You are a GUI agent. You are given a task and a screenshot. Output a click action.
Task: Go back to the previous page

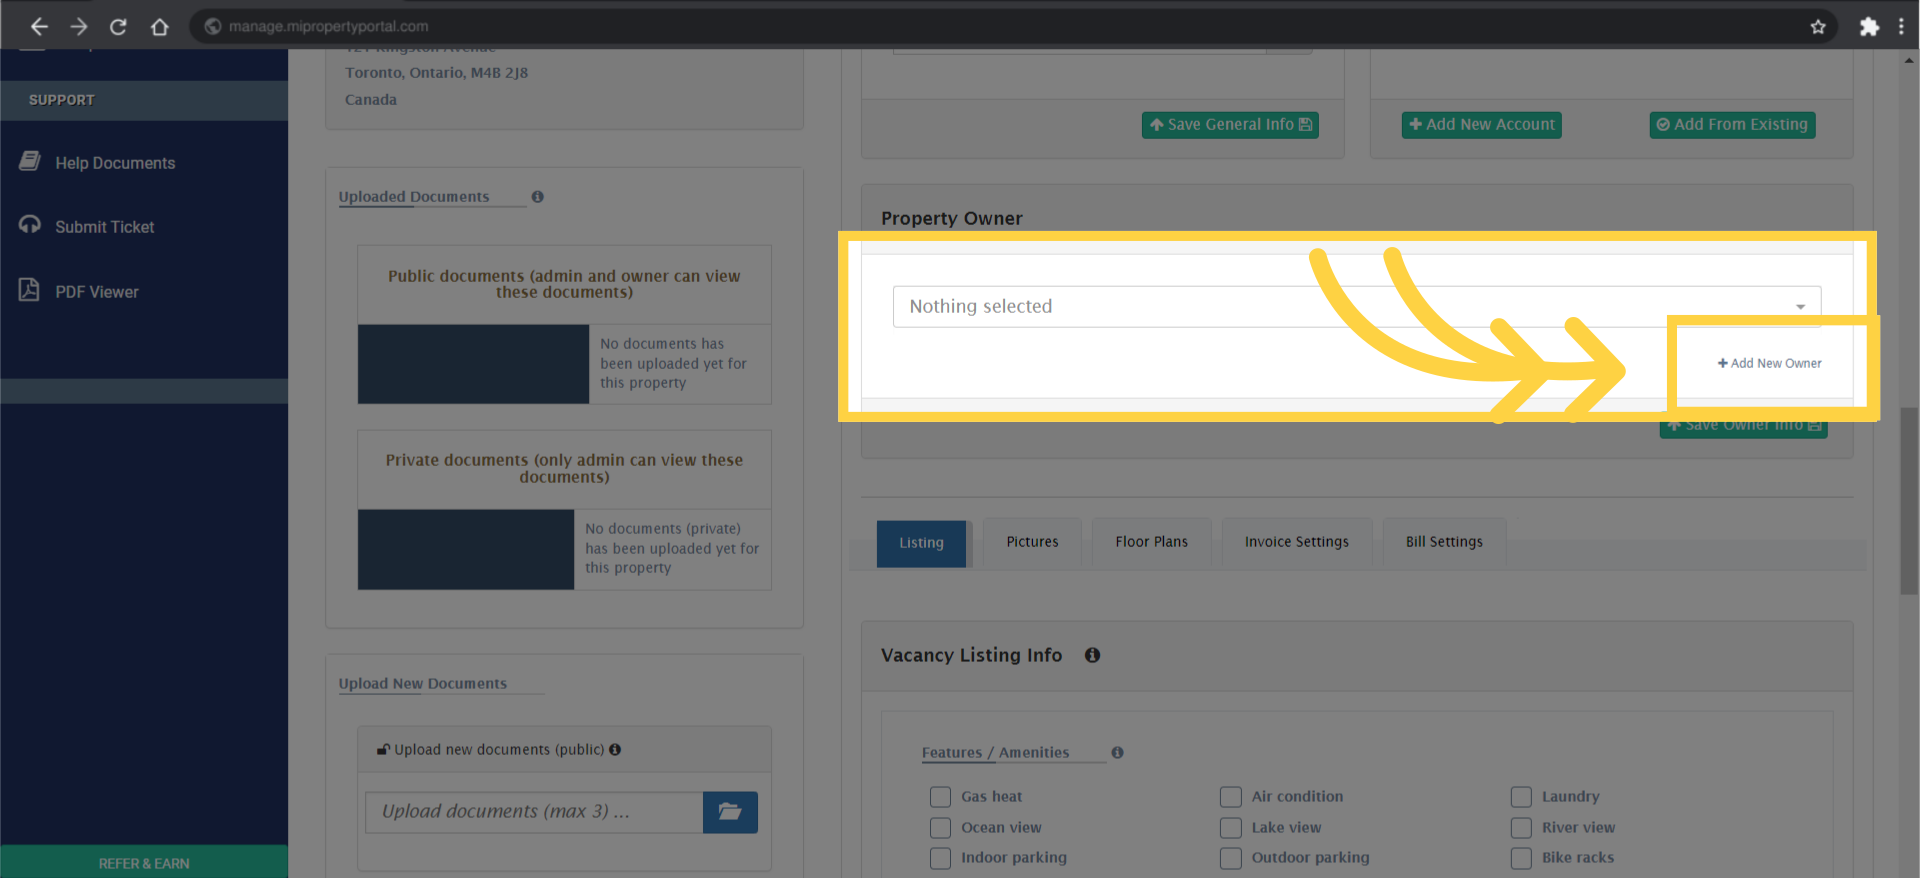coord(39,27)
